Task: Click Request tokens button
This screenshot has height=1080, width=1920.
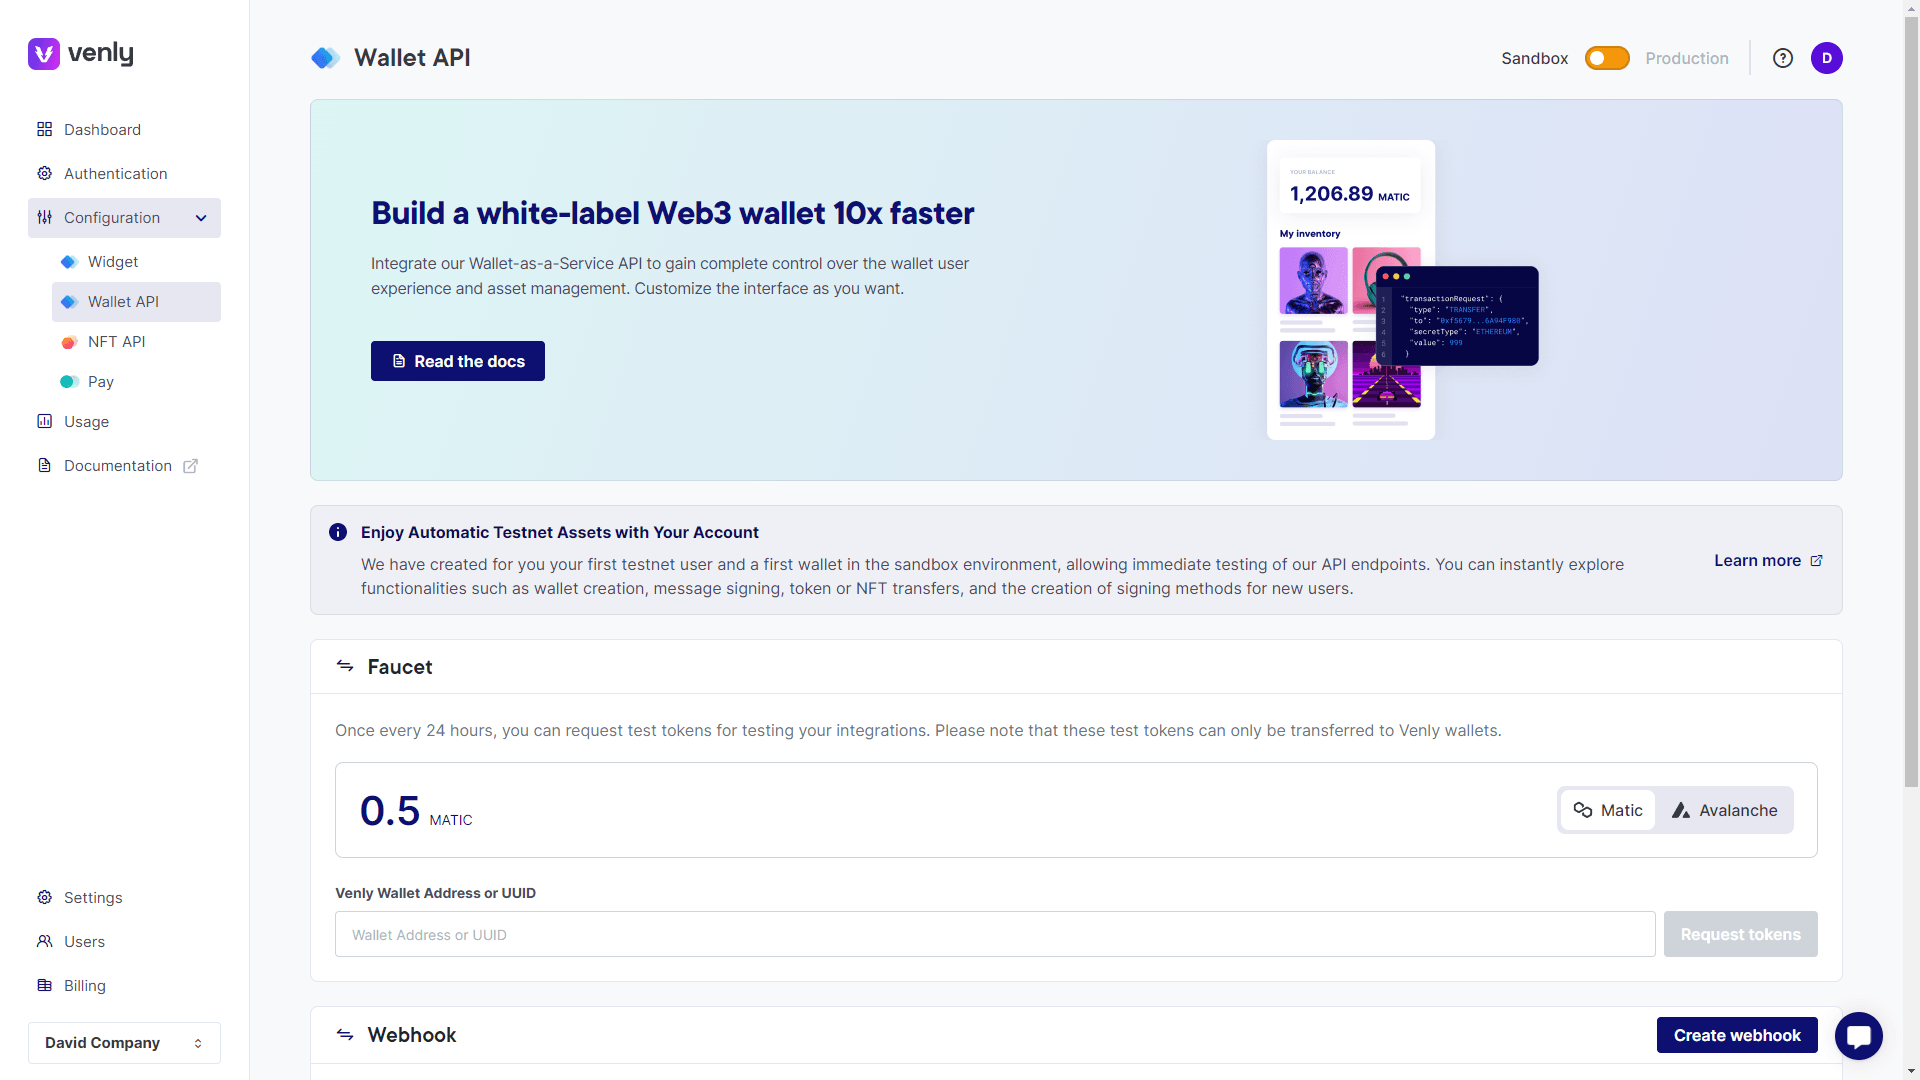Action: 1741,934
